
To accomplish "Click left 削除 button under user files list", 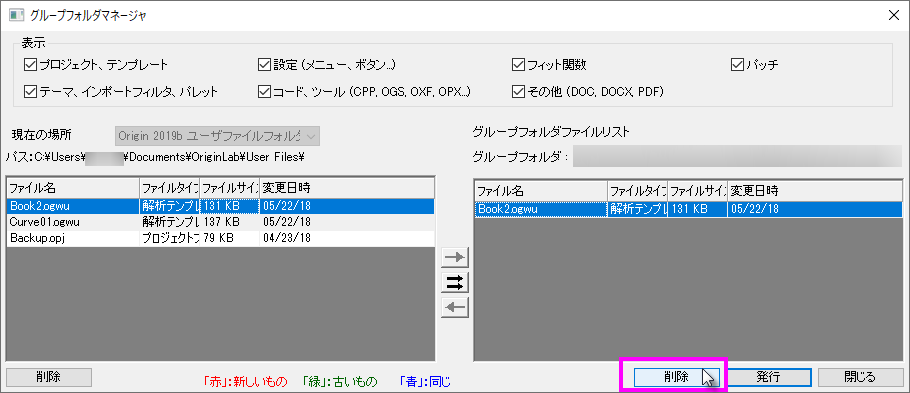I will point(49,376).
